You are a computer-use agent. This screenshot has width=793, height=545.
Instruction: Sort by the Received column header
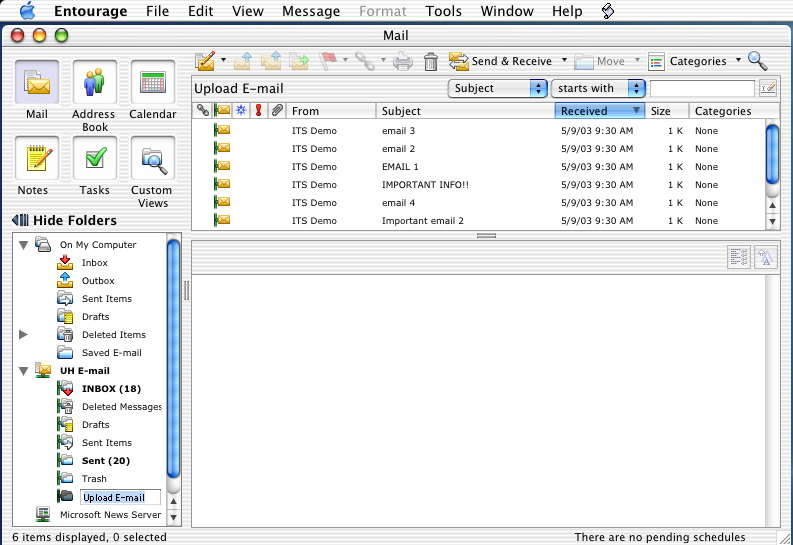(x=599, y=111)
